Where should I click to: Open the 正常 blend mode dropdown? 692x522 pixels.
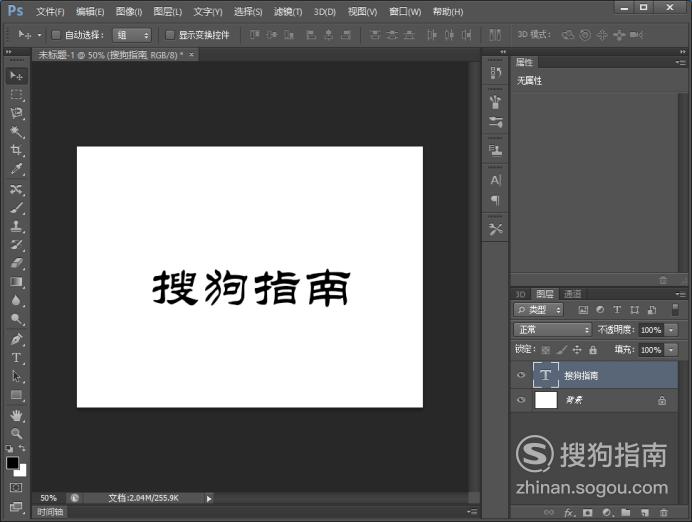552,330
